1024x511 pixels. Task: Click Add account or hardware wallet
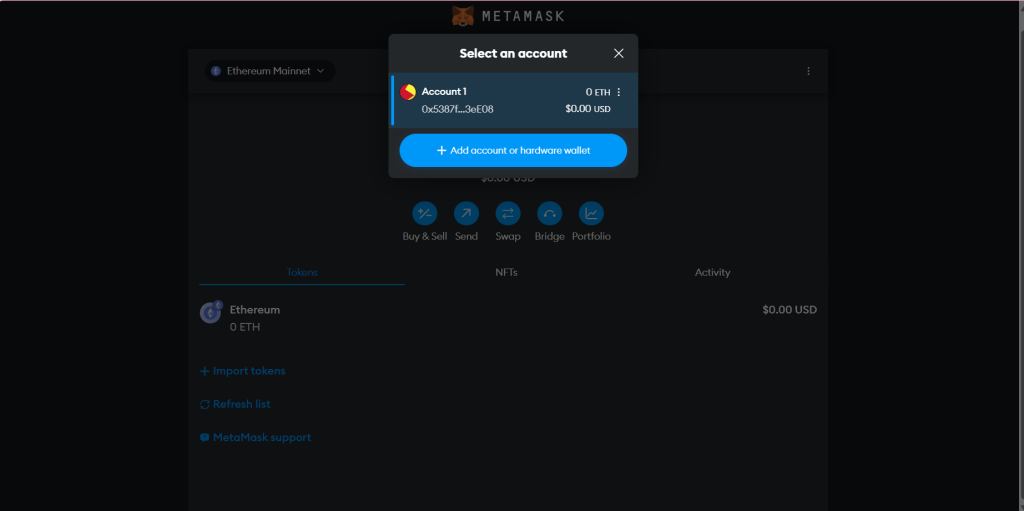(513, 150)
